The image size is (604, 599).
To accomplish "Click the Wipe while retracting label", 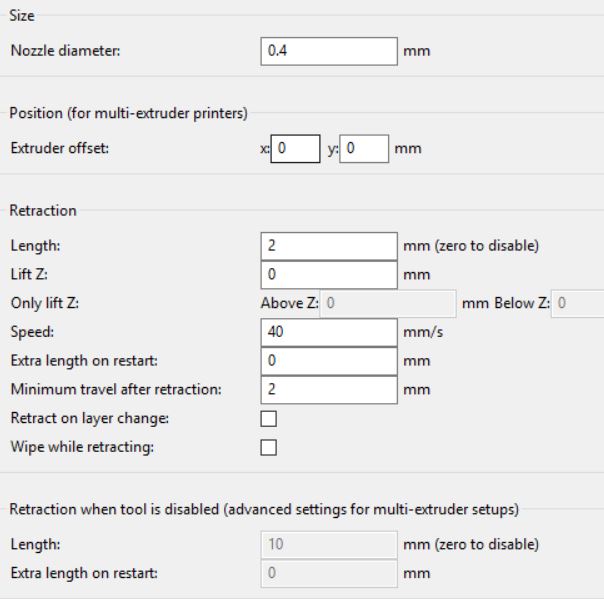I will (x=82, y=447).
